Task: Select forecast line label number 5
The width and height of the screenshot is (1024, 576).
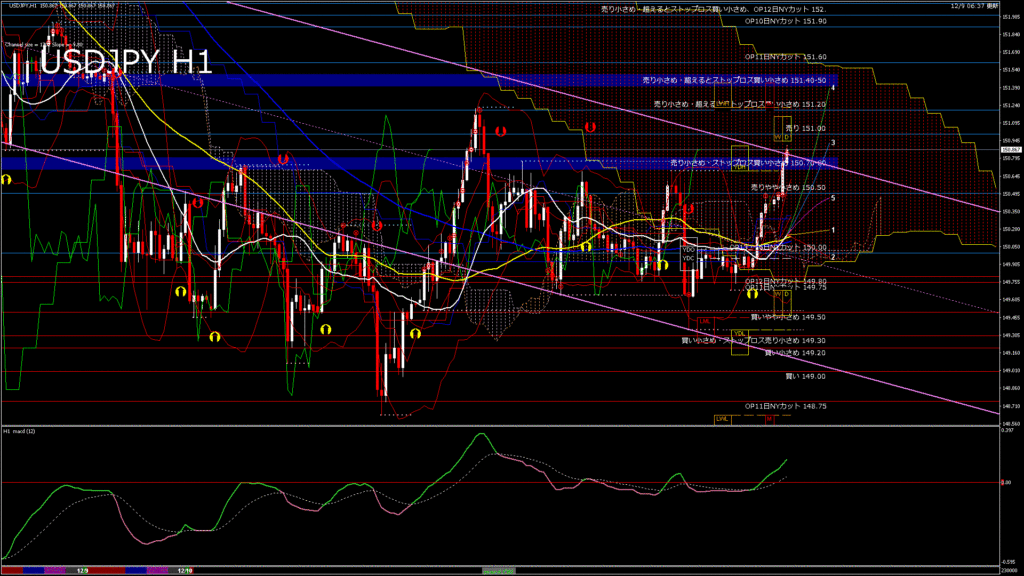Action: click(x=833, y=198)
